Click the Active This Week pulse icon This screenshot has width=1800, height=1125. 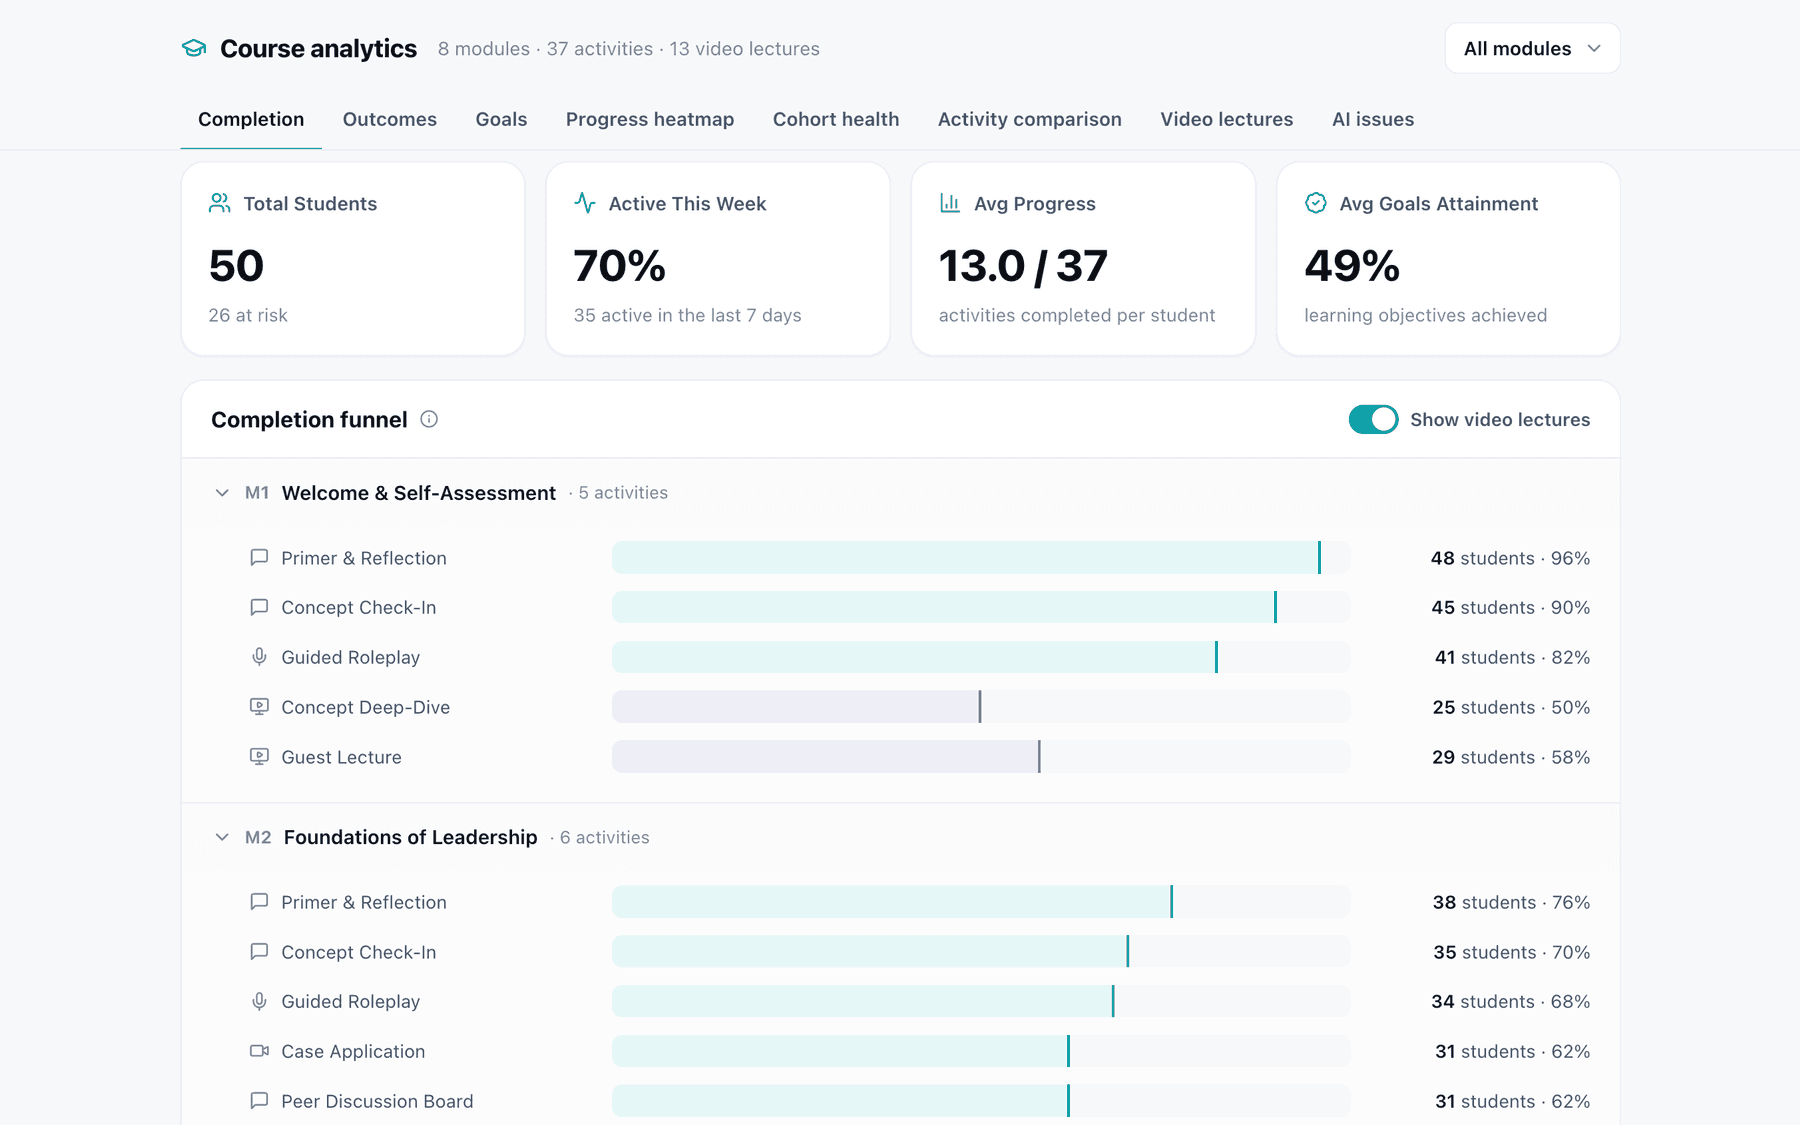click(585, 203)
